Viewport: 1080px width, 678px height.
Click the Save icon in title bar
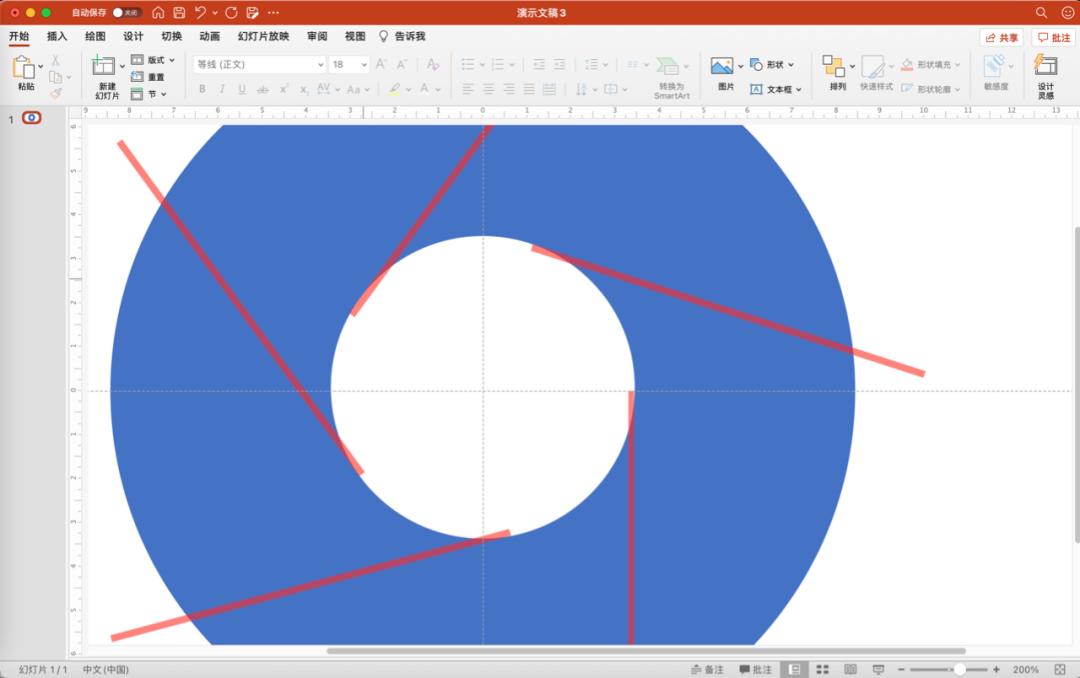(179, 13)
